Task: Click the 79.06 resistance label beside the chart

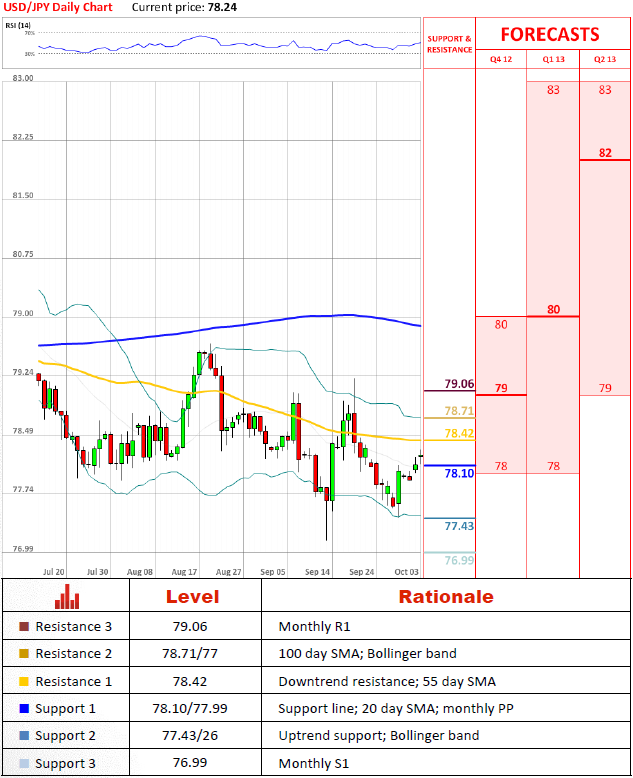Action: coord(459,384)
